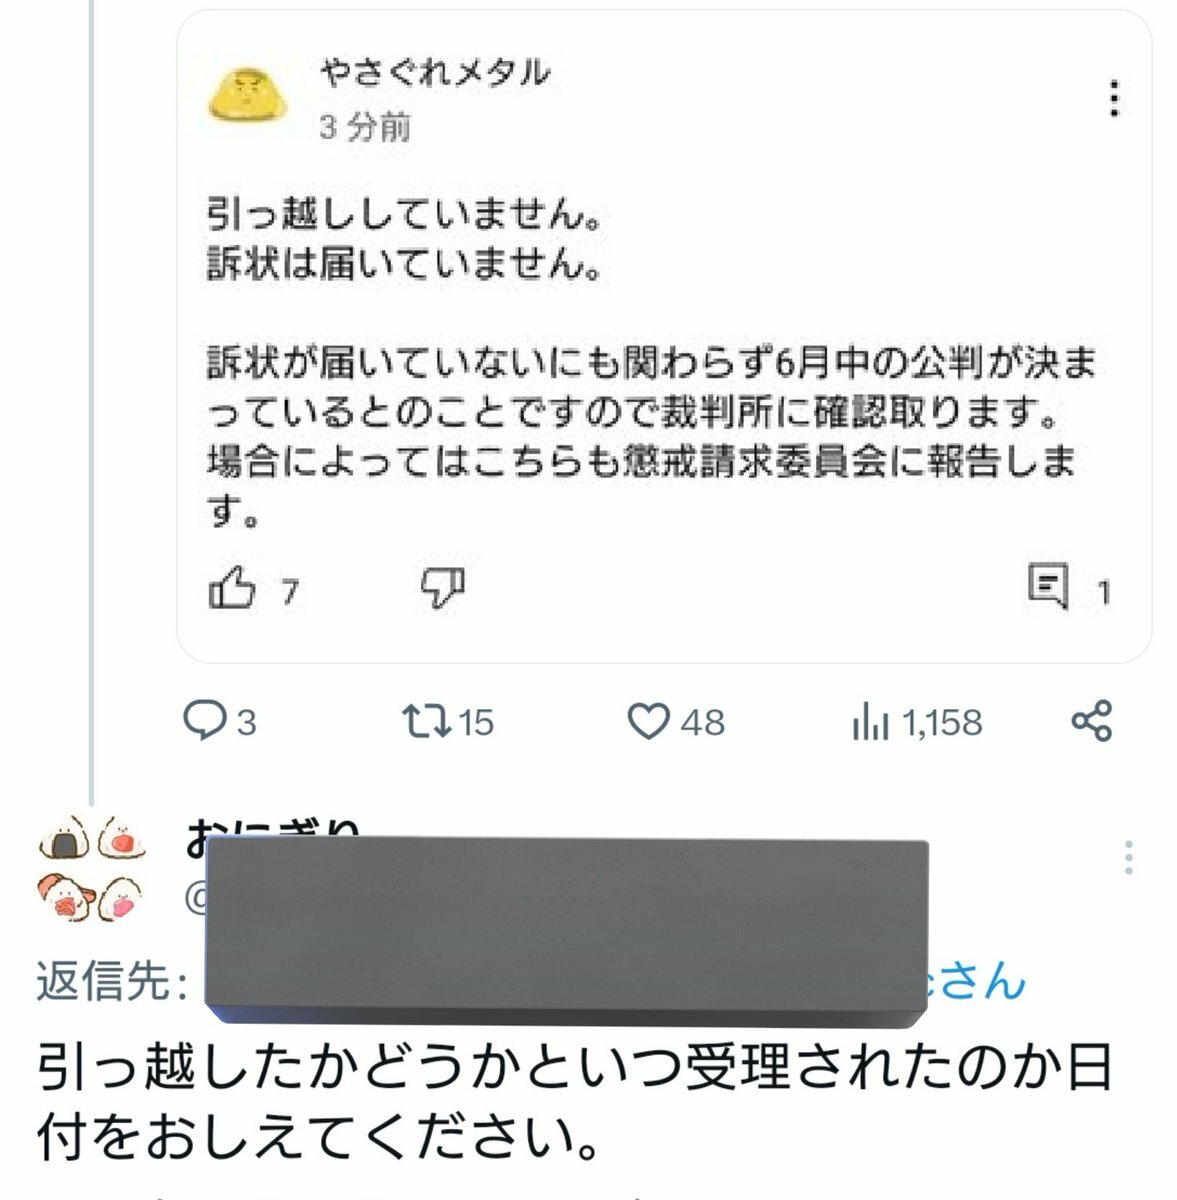Click the thumbs-up like icon
The image size is (1177, 1200).
(232, 588)
